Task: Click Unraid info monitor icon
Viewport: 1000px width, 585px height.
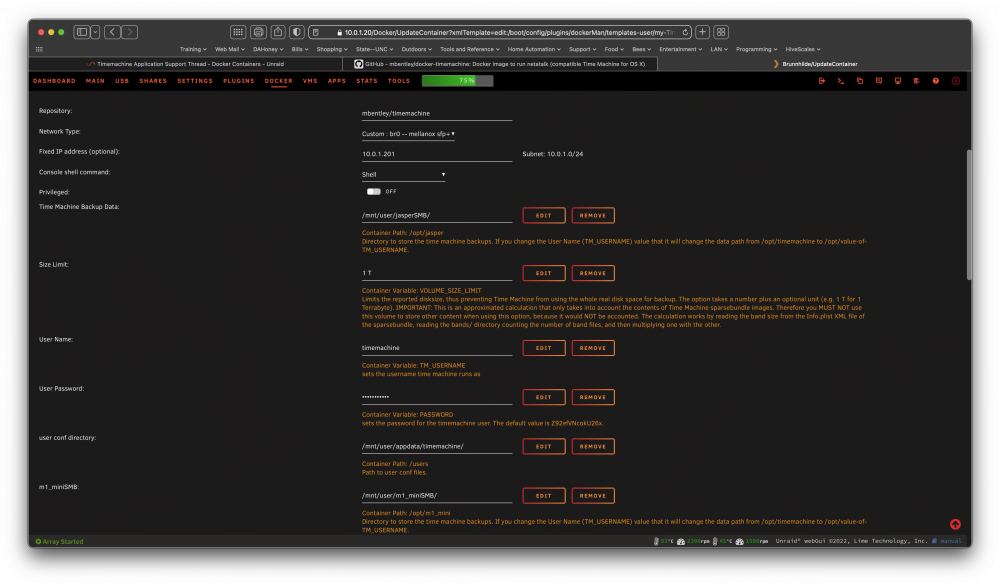Action: pos(898,81)
